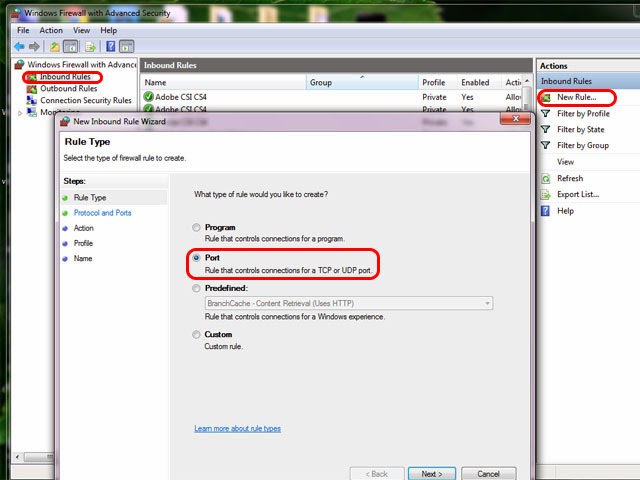Click the Connection Security Rules icon
The image size is (640, 480).
(x=32, y=100)
